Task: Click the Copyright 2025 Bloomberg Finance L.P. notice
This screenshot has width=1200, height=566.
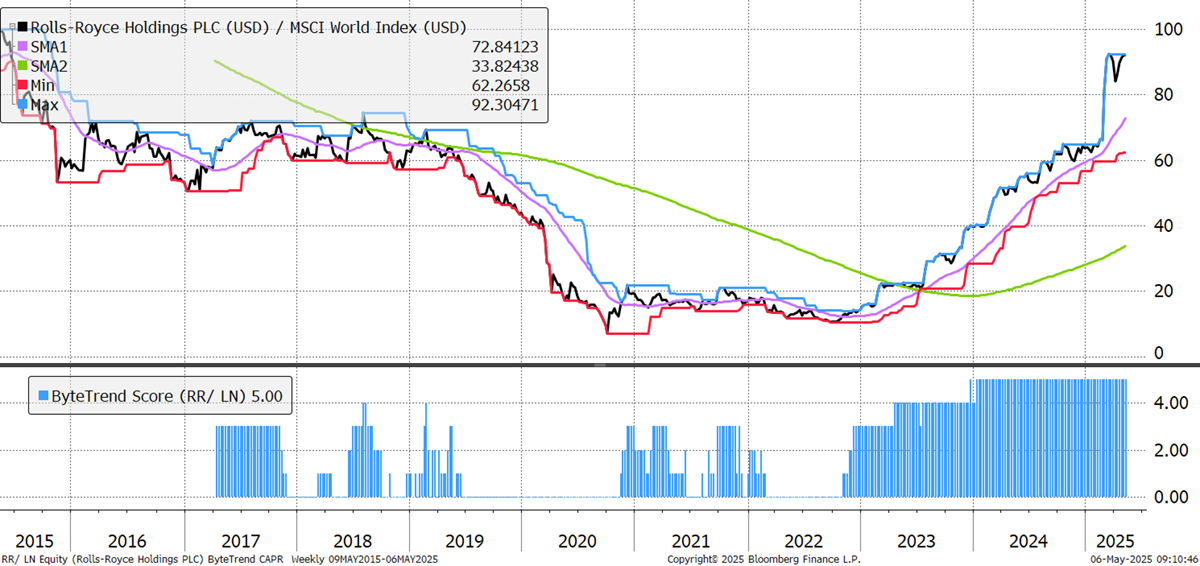Action: tap(763, 559)
